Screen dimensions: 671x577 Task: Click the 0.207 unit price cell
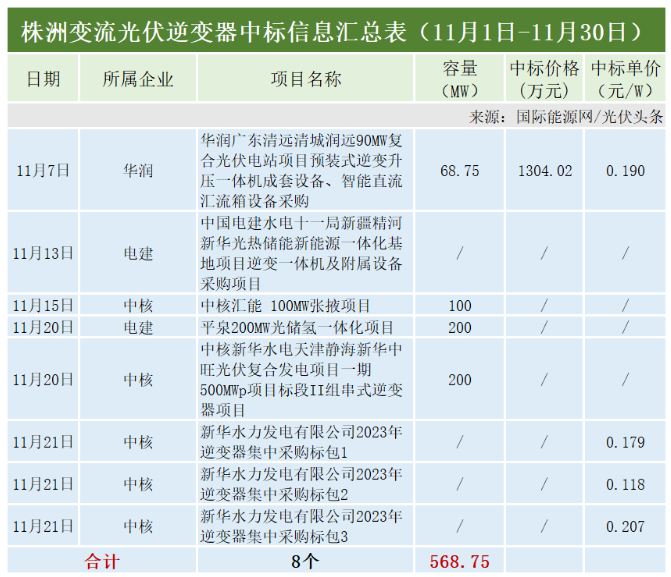click(625, 525)
